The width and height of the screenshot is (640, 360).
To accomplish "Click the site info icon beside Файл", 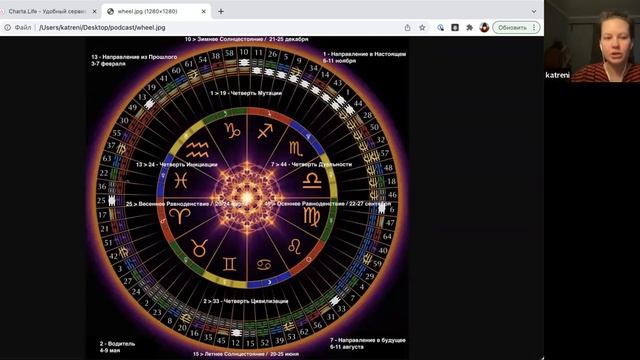I will 7,27.
